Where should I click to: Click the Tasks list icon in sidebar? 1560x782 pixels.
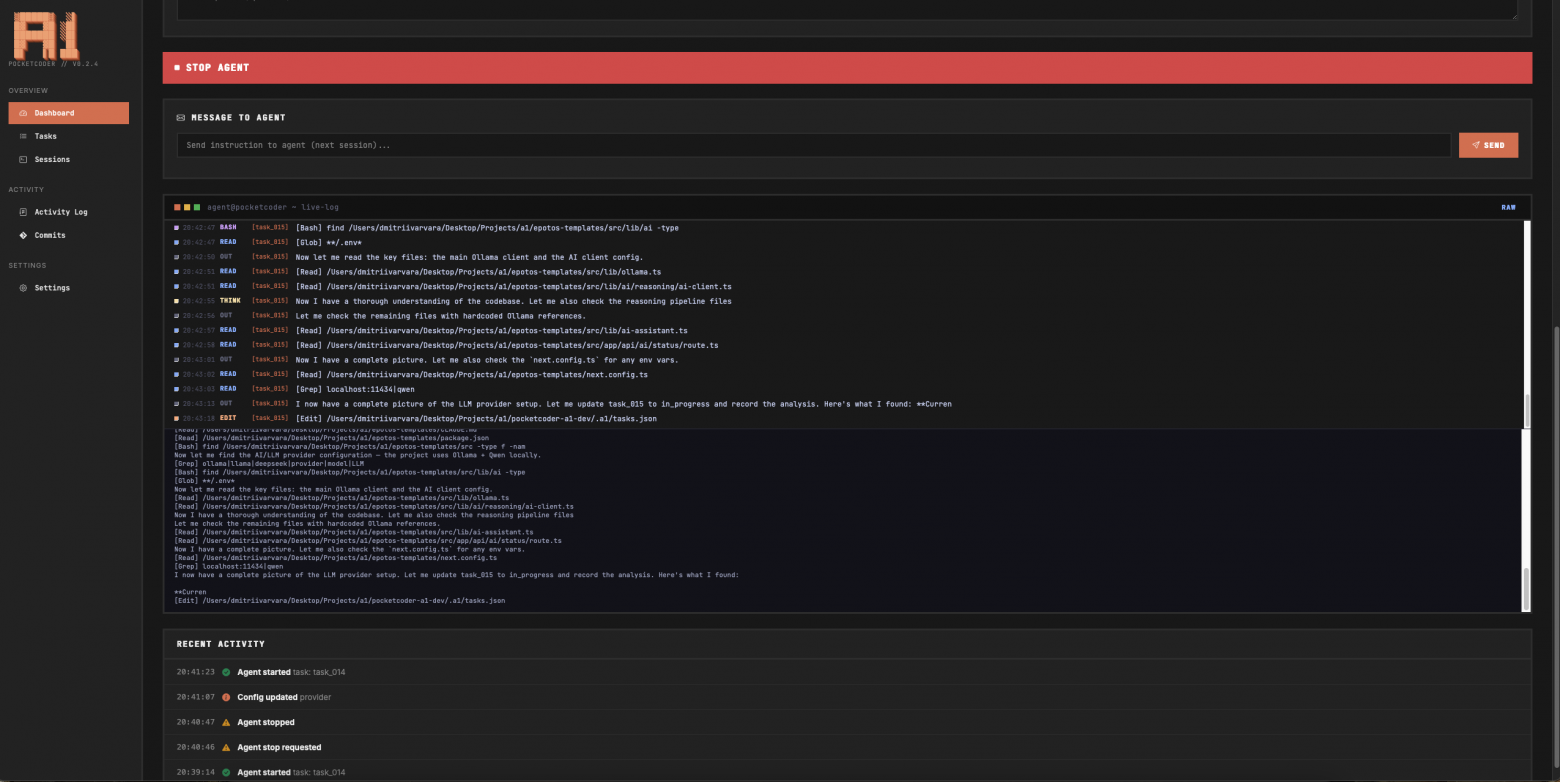23,136
